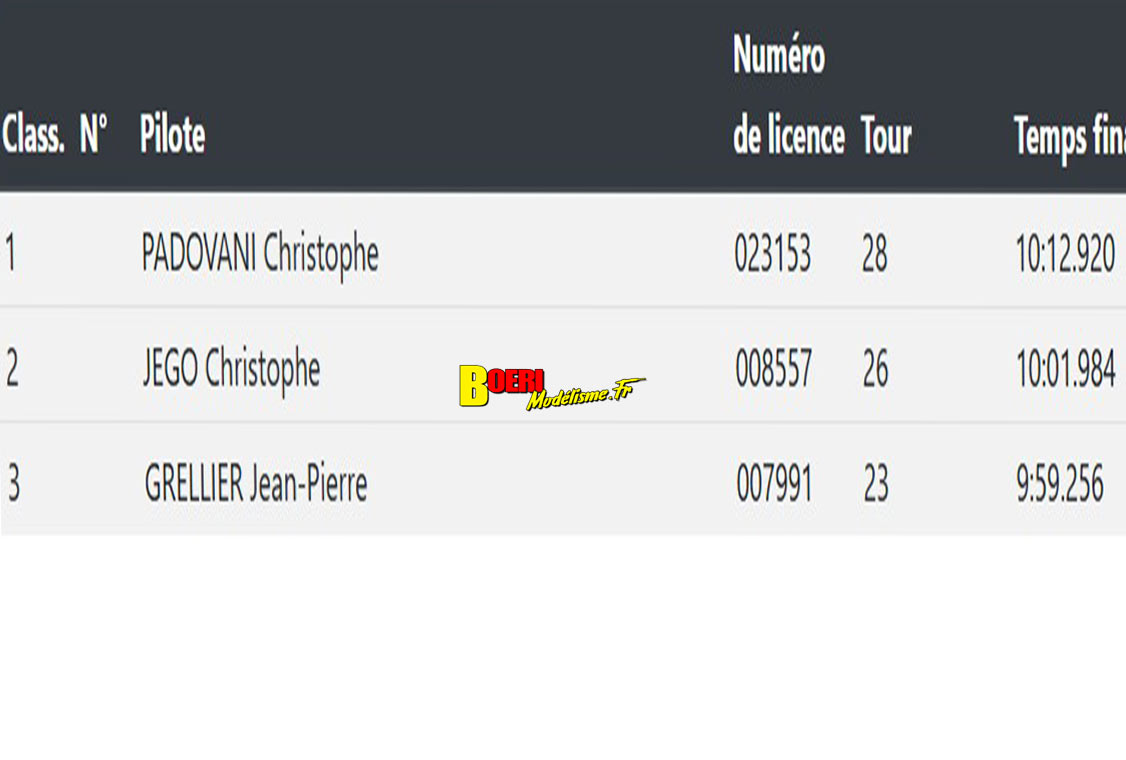The height and width of the screenshot is (760, 1126).
Task: Select licence number 023153
Action: [772, 255]
